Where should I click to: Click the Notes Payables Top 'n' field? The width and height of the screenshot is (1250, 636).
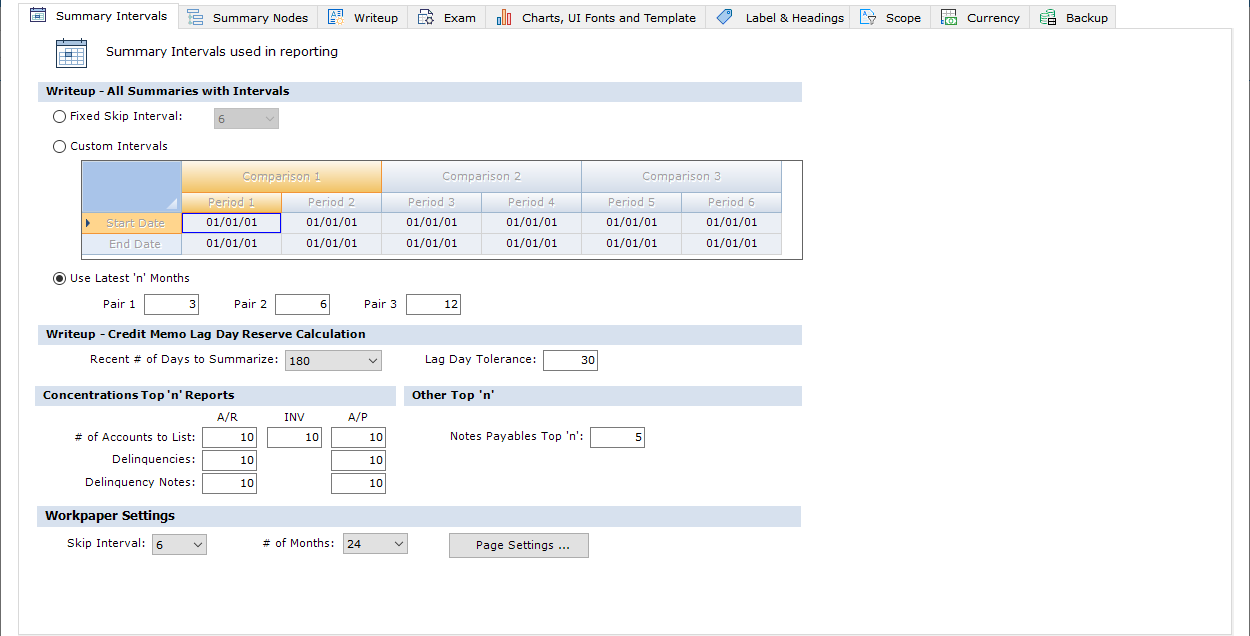[617, 438]
